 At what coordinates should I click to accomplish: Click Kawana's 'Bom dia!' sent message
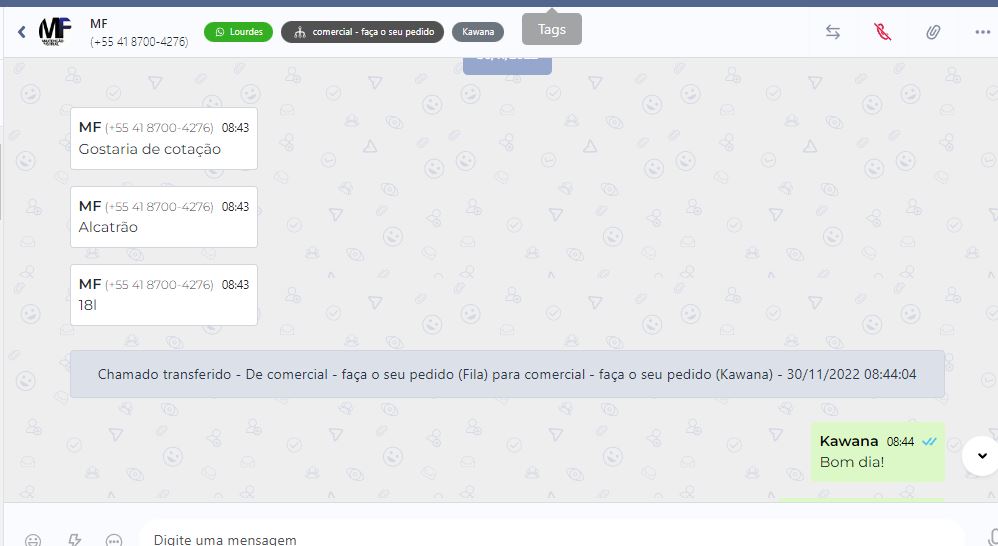coord(877,452)
